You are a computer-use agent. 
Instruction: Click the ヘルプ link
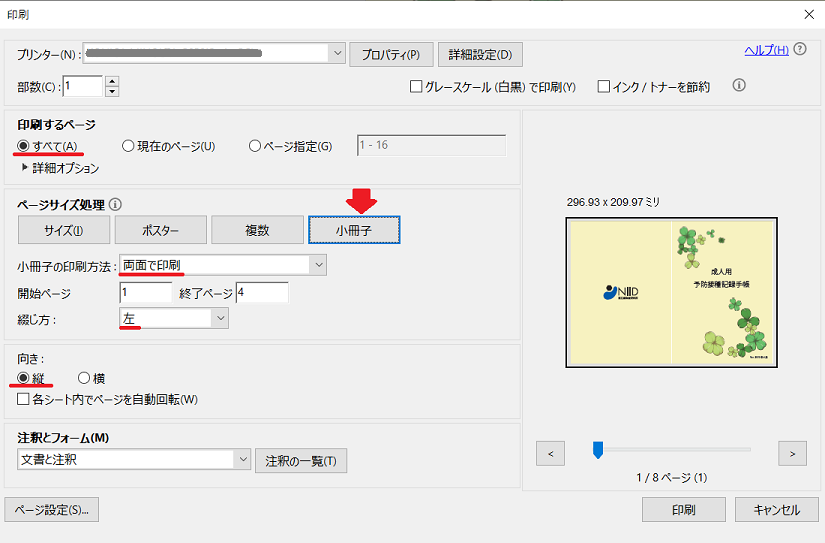click(x=767, y=50)
